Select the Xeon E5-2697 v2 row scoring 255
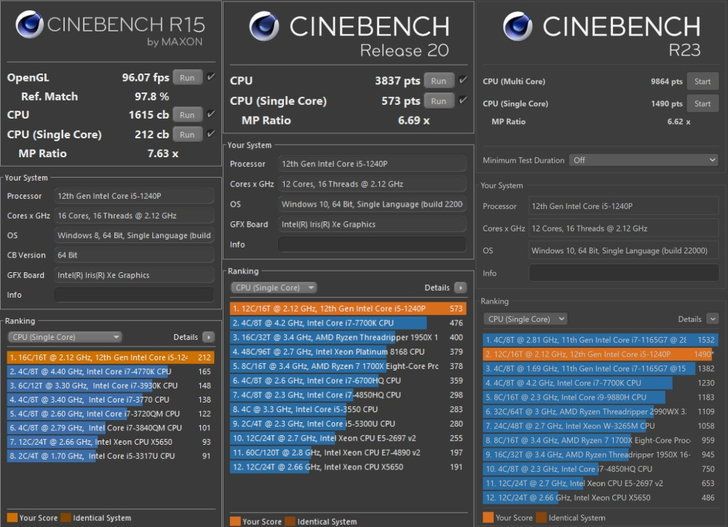 click(348, 438)
